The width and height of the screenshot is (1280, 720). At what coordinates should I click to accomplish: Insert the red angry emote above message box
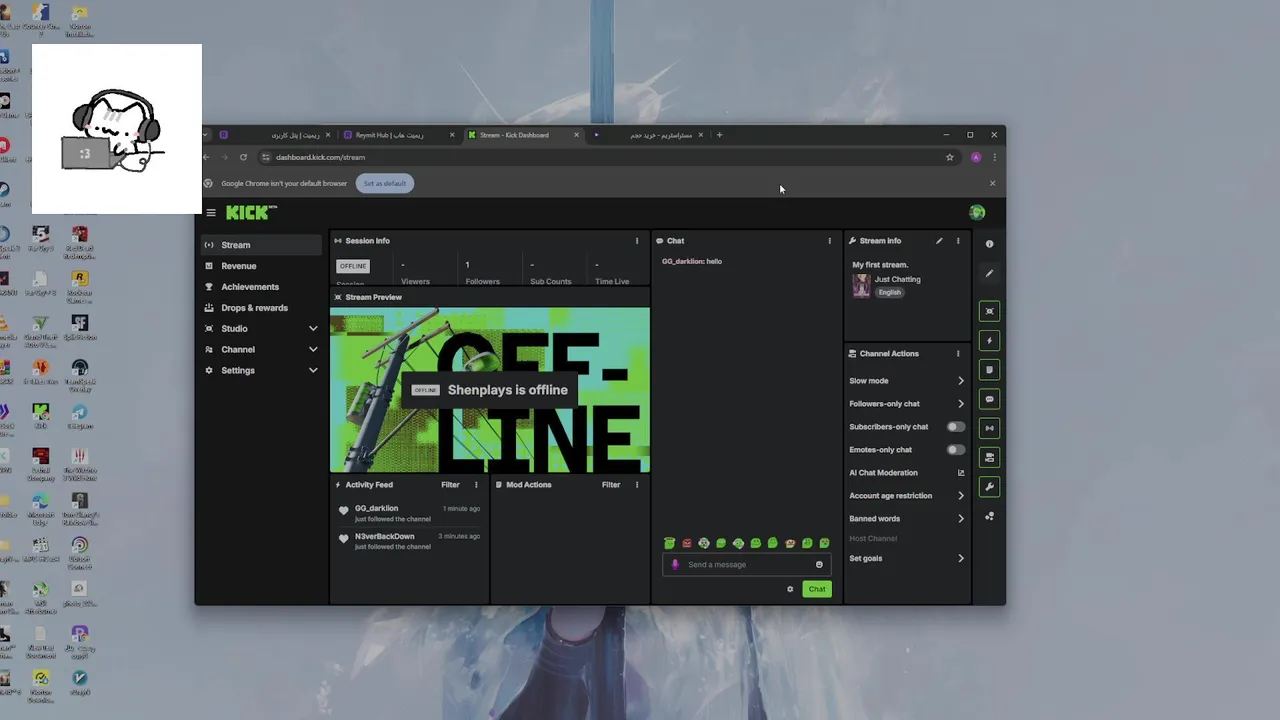pos(687,543)
